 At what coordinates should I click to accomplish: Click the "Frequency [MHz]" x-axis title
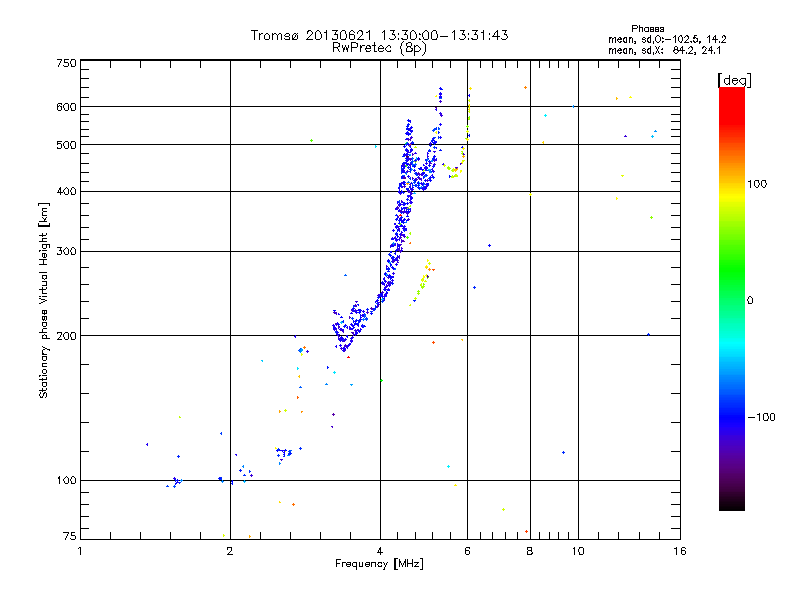pyautogui.click(x=379, y=564)
